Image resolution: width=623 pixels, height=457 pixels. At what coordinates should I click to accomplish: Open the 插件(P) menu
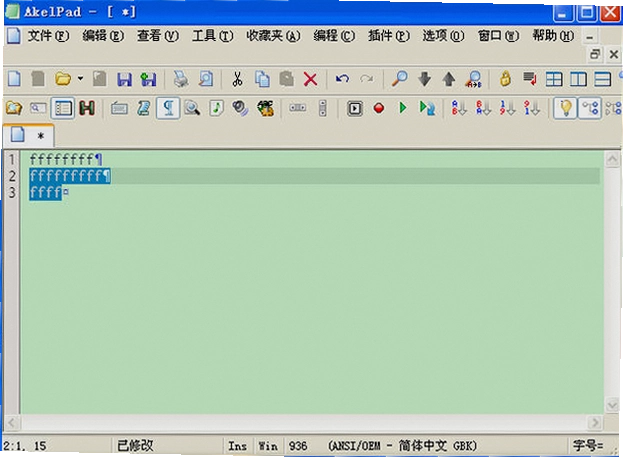[389, 36]
